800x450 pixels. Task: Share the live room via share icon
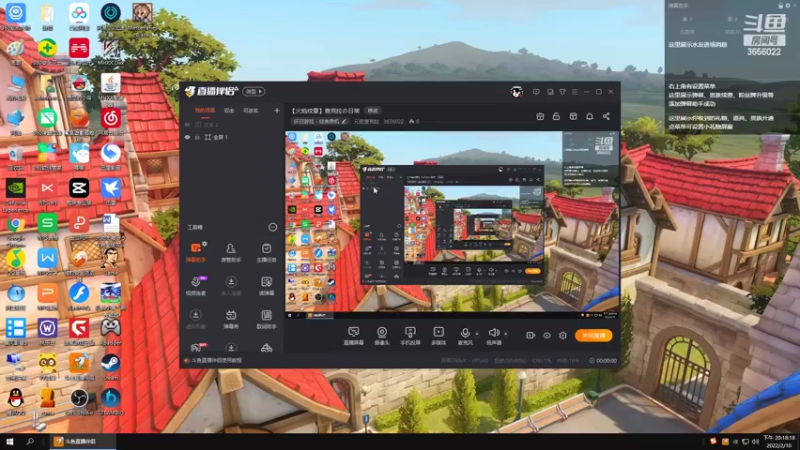click(x=606, y=116)
